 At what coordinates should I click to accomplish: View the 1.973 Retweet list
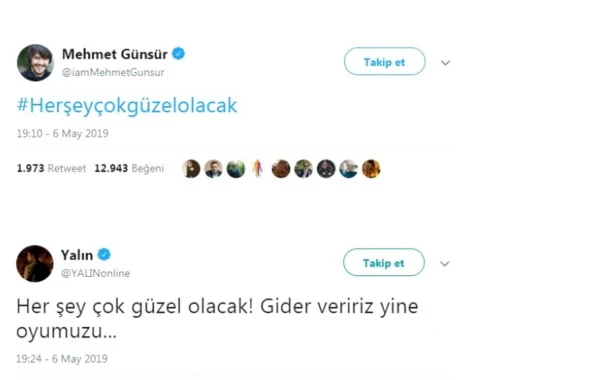51,168
